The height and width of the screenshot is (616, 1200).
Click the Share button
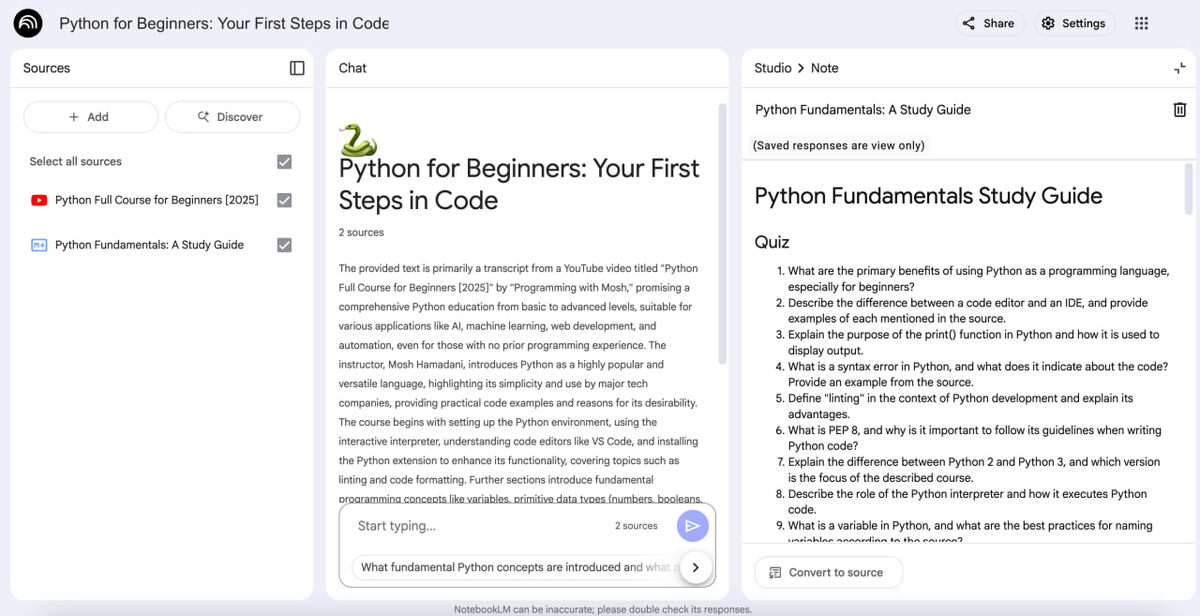987,23
